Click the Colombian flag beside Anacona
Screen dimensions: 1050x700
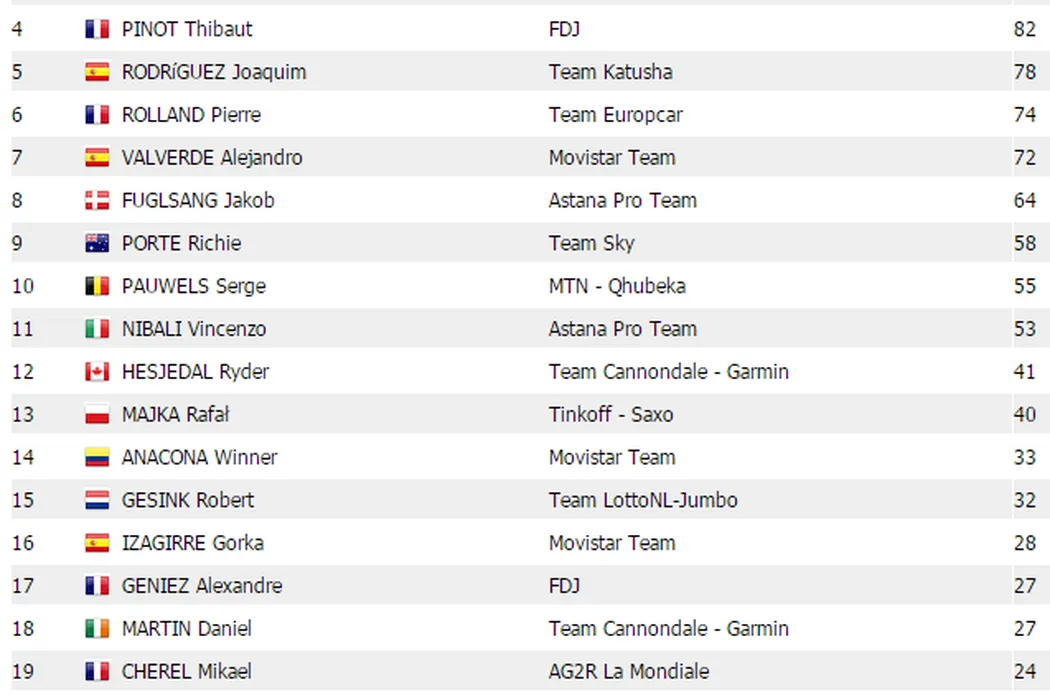click(97, 458)
